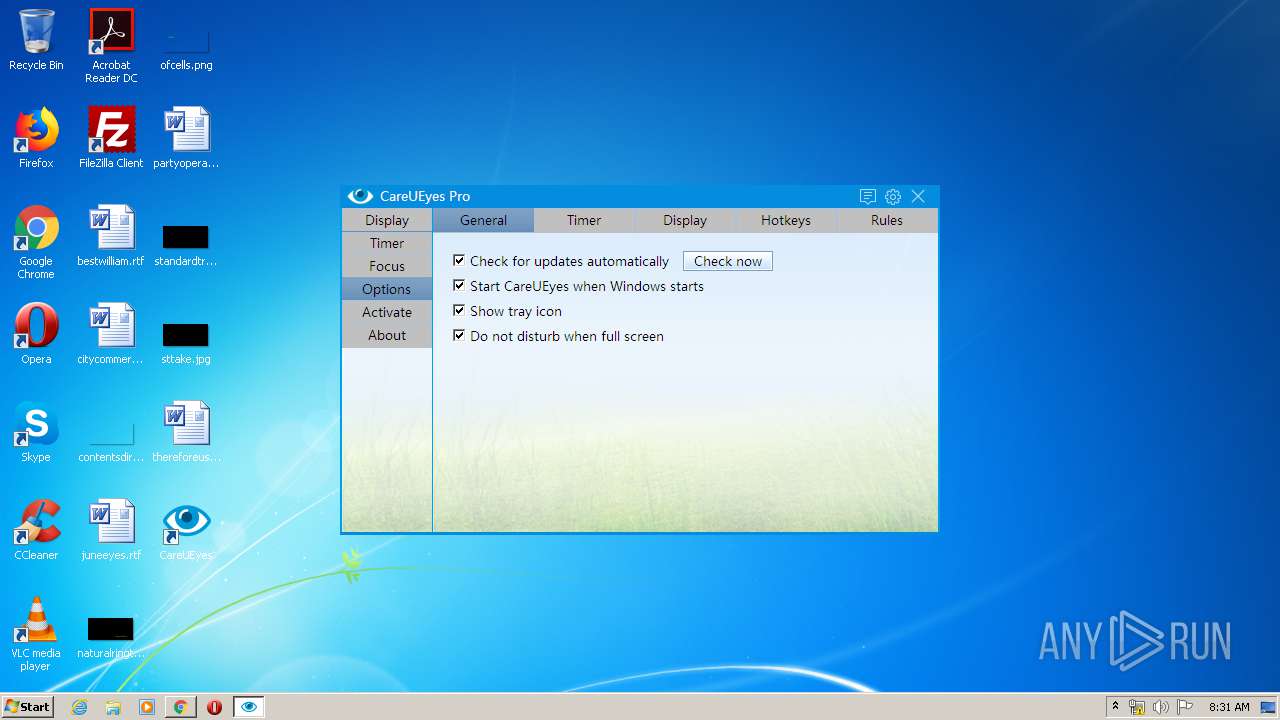Screen dimensions: 1280x720
Task: Select the Opera desktop shortcut
Action: click(x=36, y=334)
